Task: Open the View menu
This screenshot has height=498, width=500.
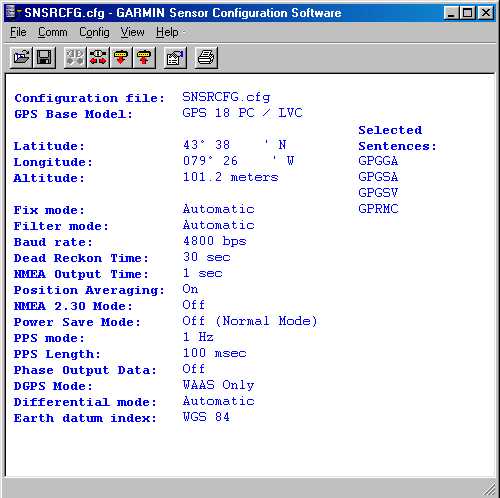Action: [x=132, y=32]
